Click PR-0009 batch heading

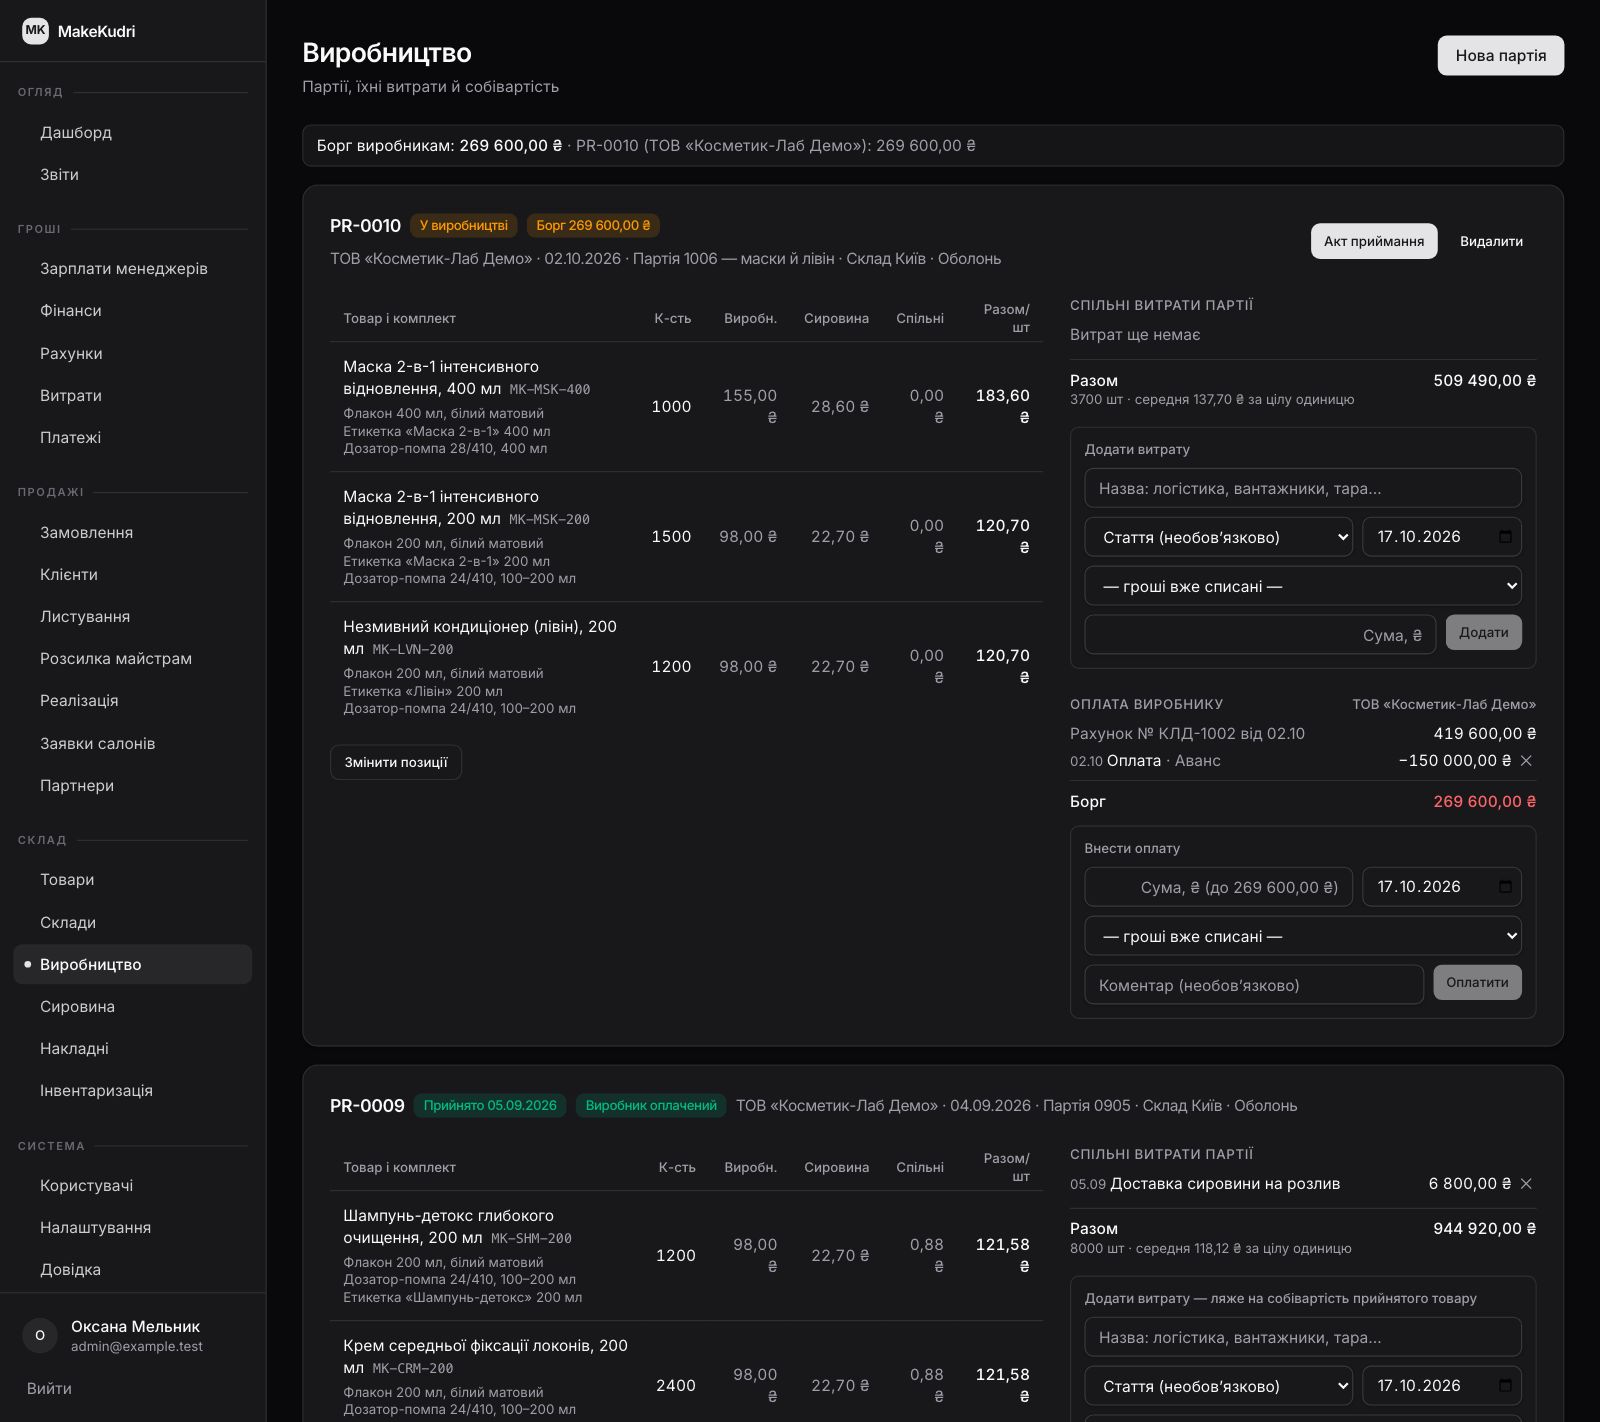click(x=367, y=1106)
